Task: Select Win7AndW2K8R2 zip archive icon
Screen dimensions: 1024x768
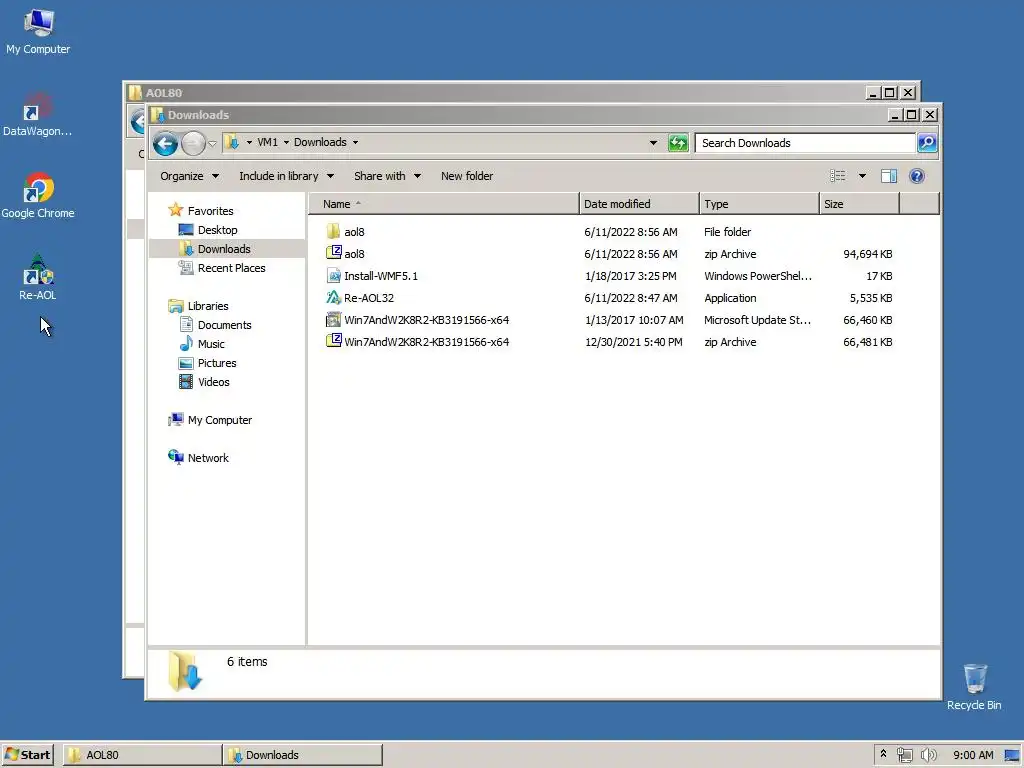Action: point(334,341)
